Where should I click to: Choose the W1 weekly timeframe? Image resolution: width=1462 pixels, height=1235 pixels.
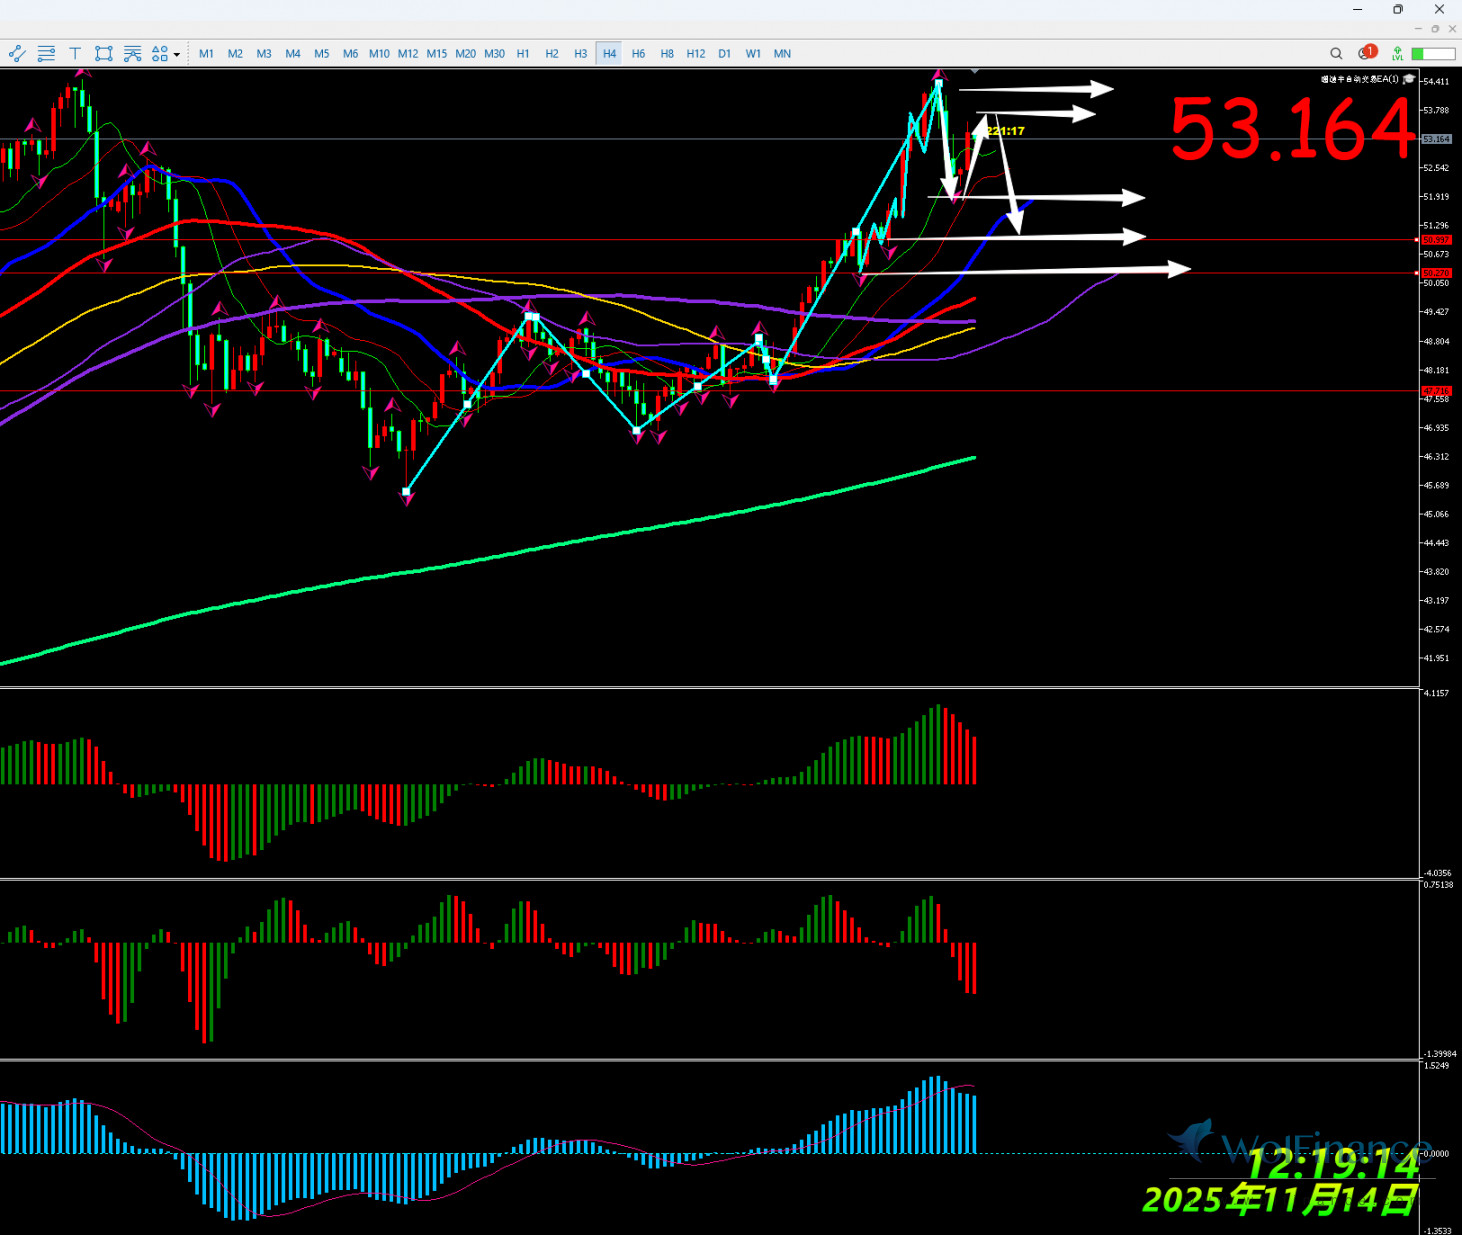click(753, 54)
